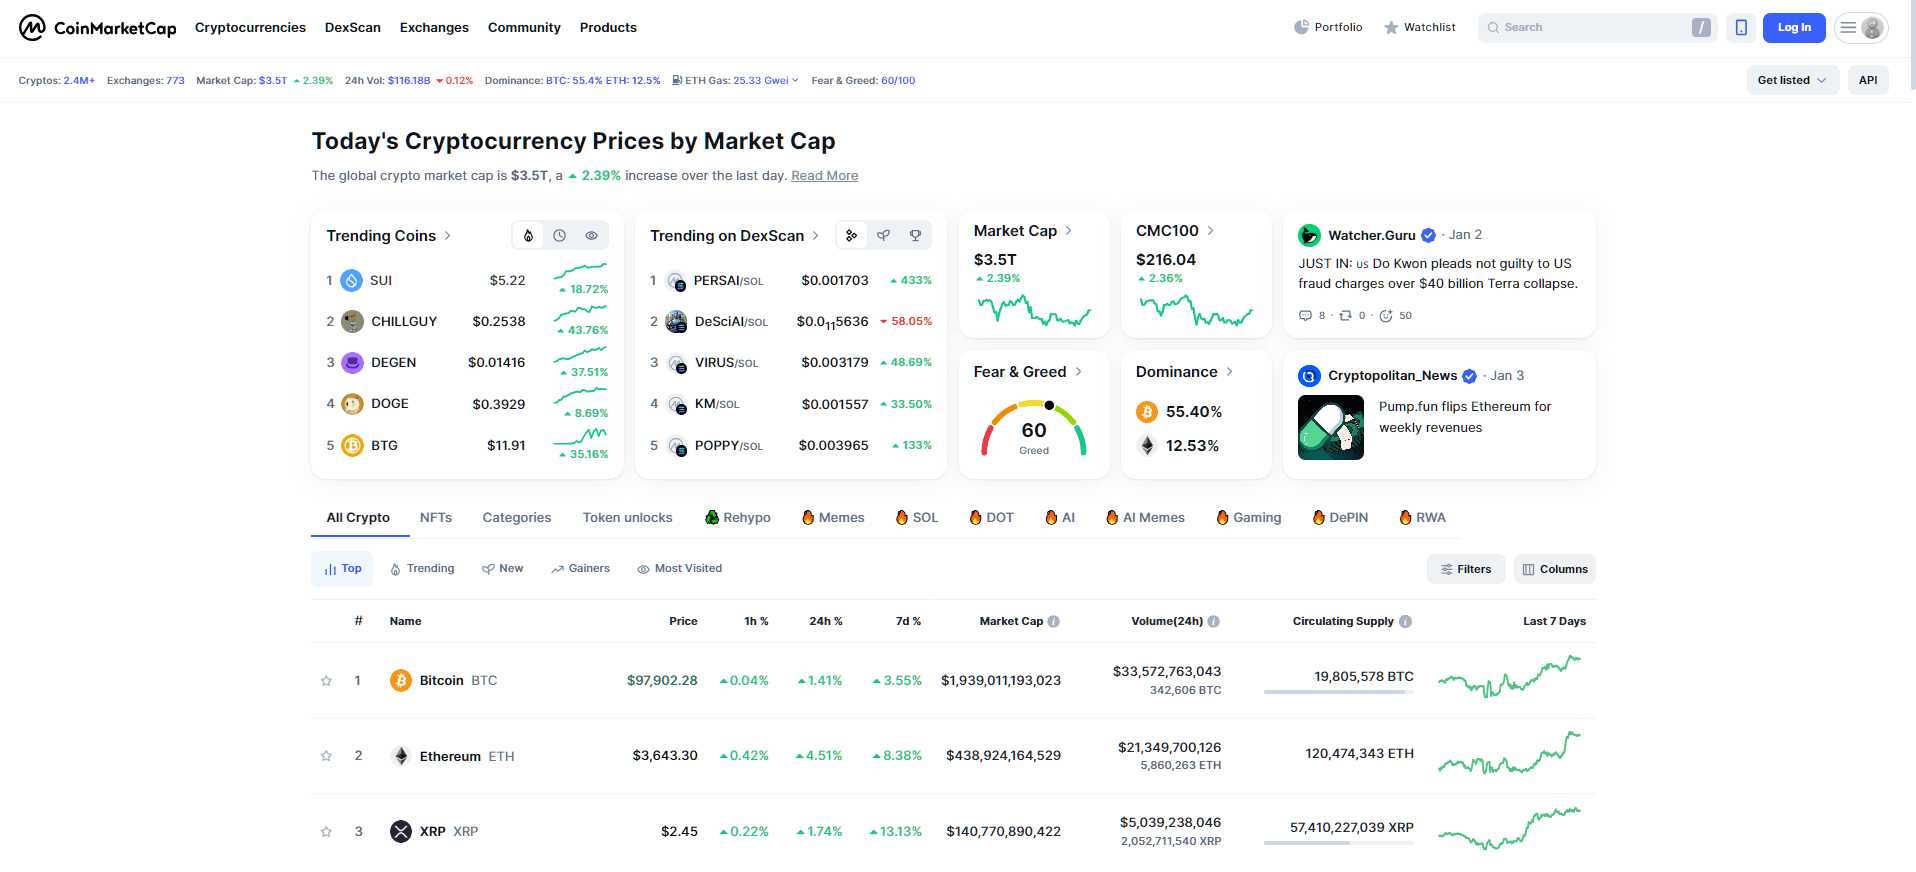The height and width of the screenshot is (872, 1916).
Task: Click Circulating Supply info icon
Action: pos(1406,622)
